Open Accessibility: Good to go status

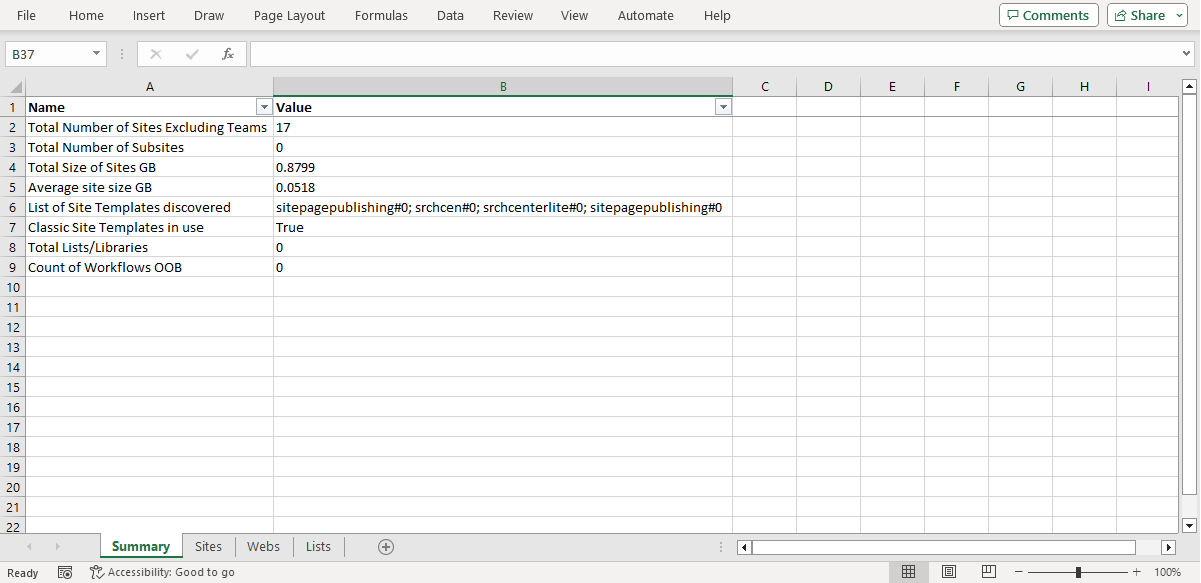click(x=162, y=572)
